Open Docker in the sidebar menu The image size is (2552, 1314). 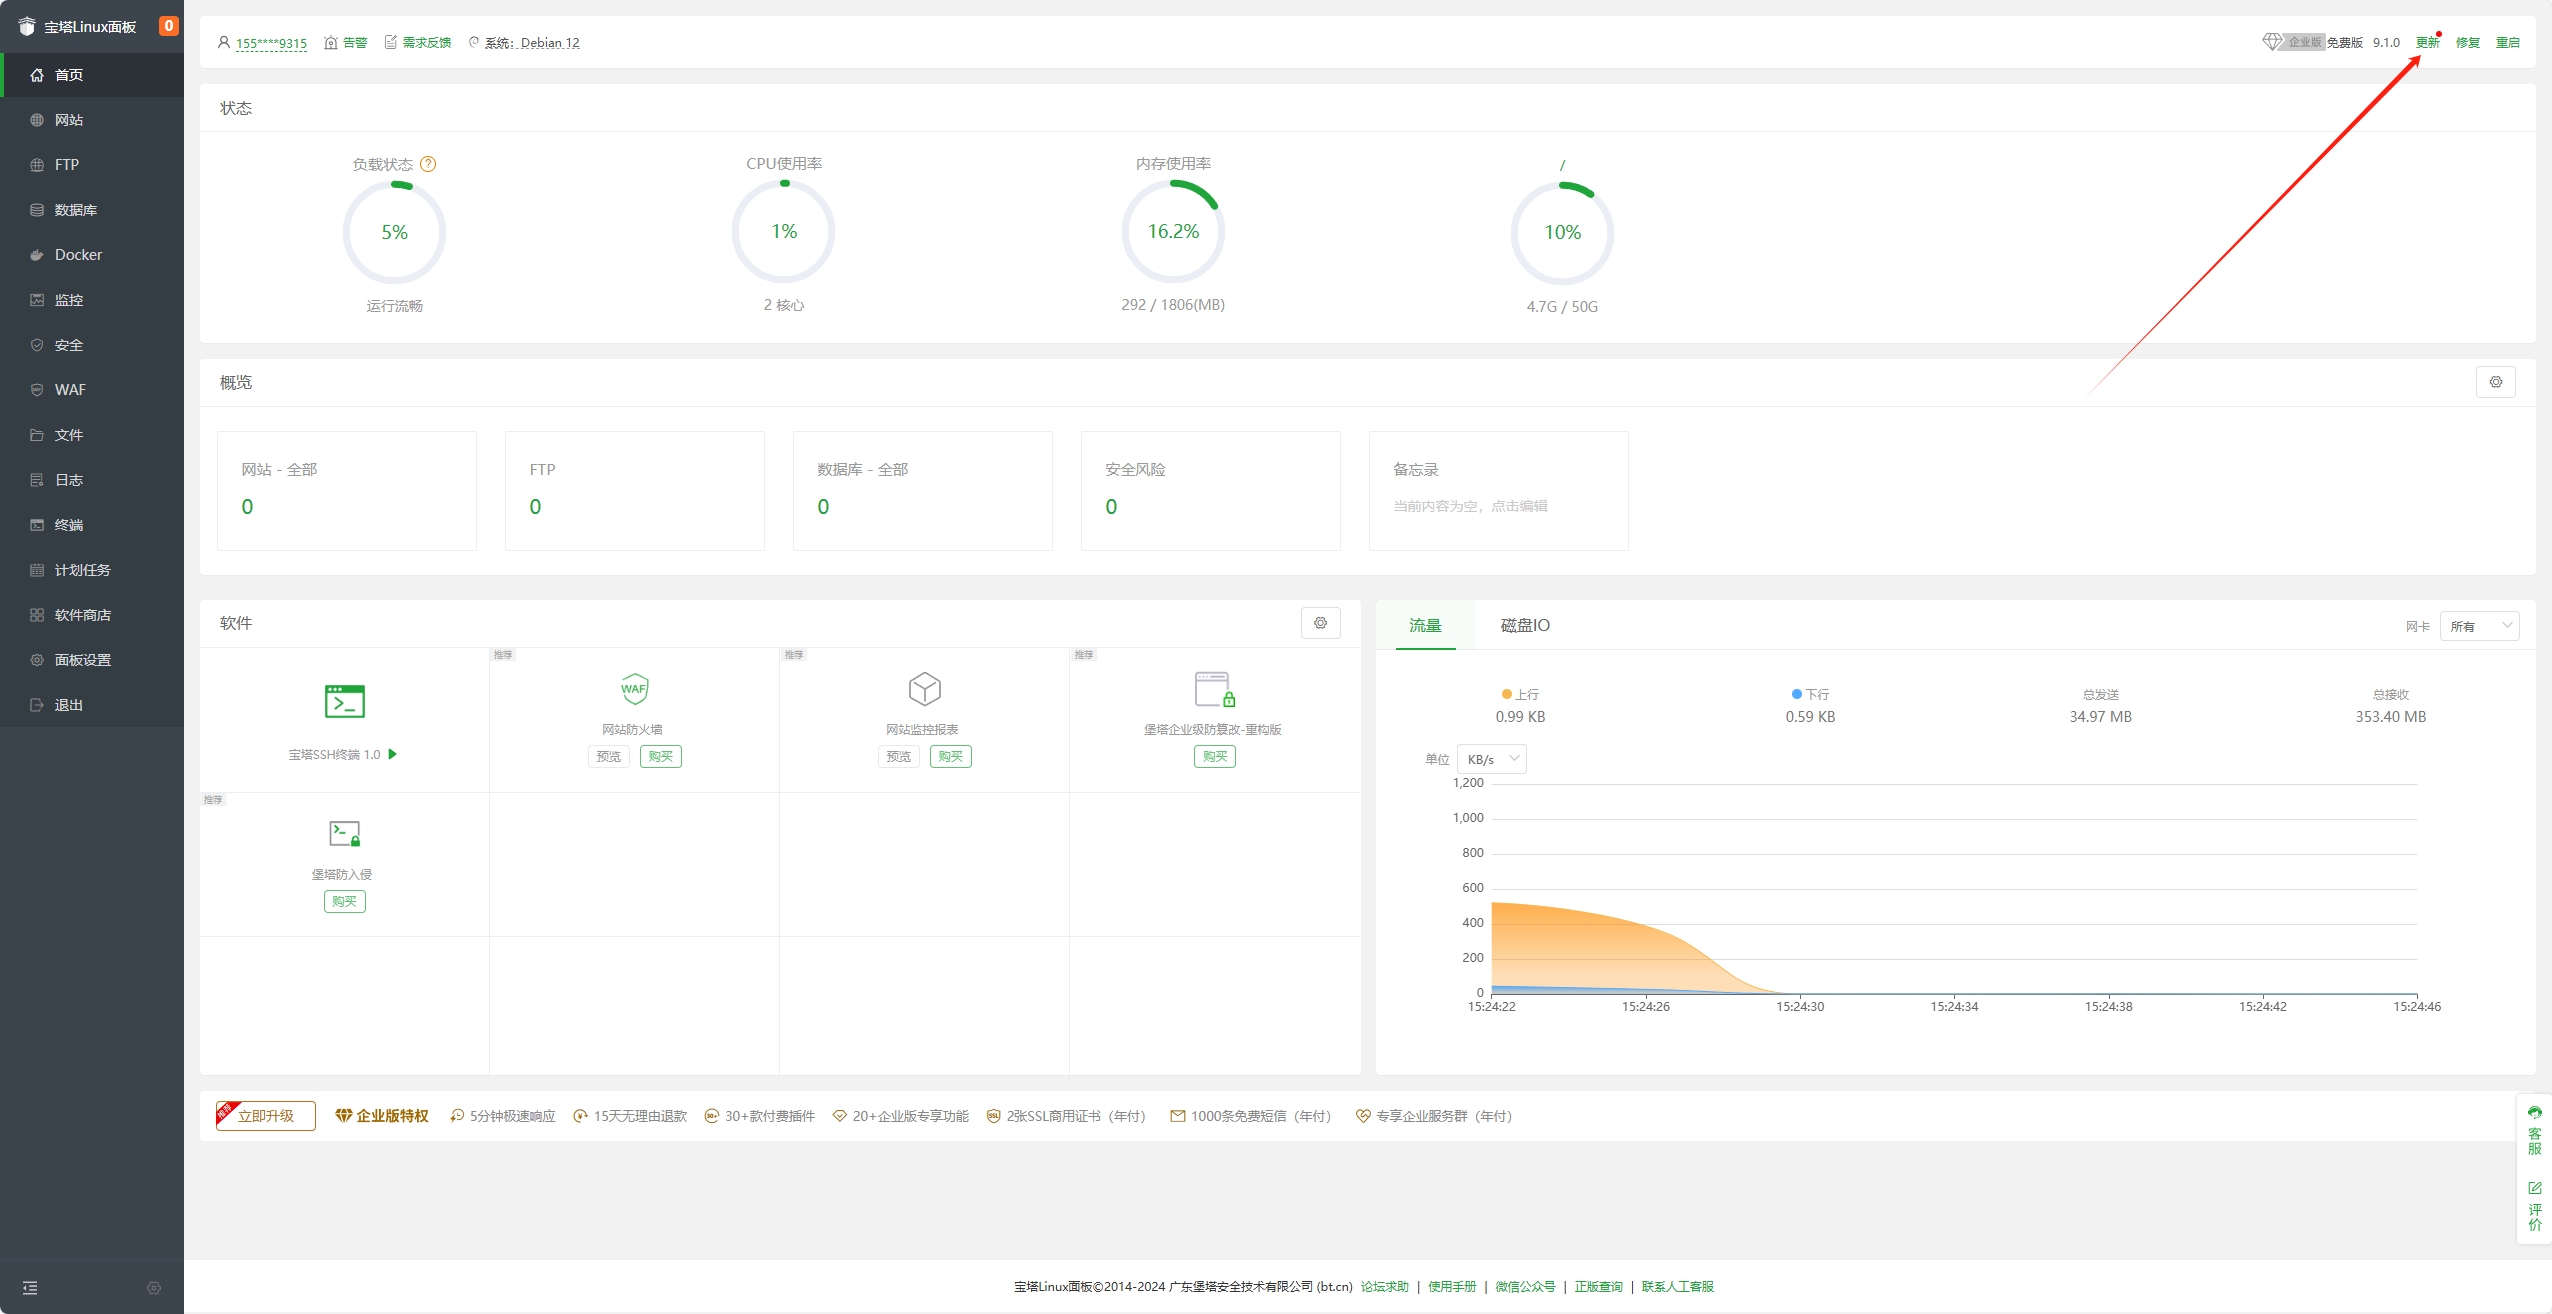pyautogui.click(x=78, y=255)
